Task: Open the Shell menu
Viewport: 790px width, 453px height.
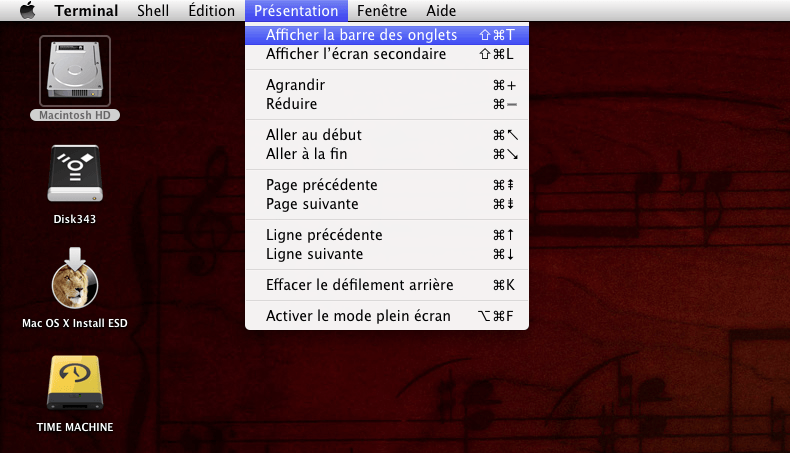Action: point(153,11)
